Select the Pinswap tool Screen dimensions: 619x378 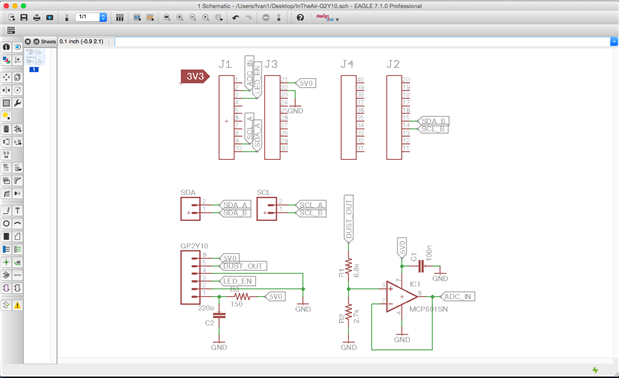click(6, 142)
